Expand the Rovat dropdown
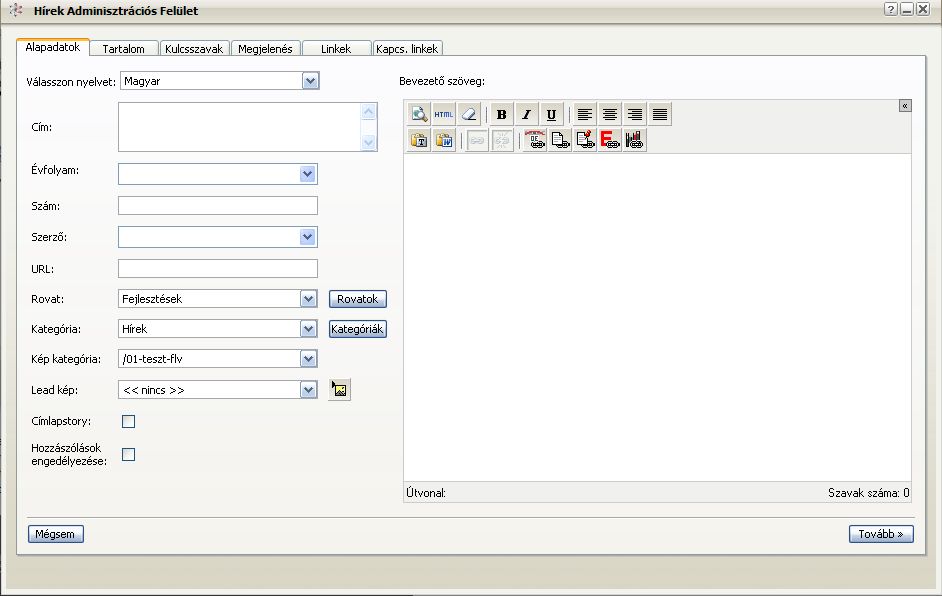The height and width of the screenshot is (596, 942). pyautogui.click(x=308, y=299)
